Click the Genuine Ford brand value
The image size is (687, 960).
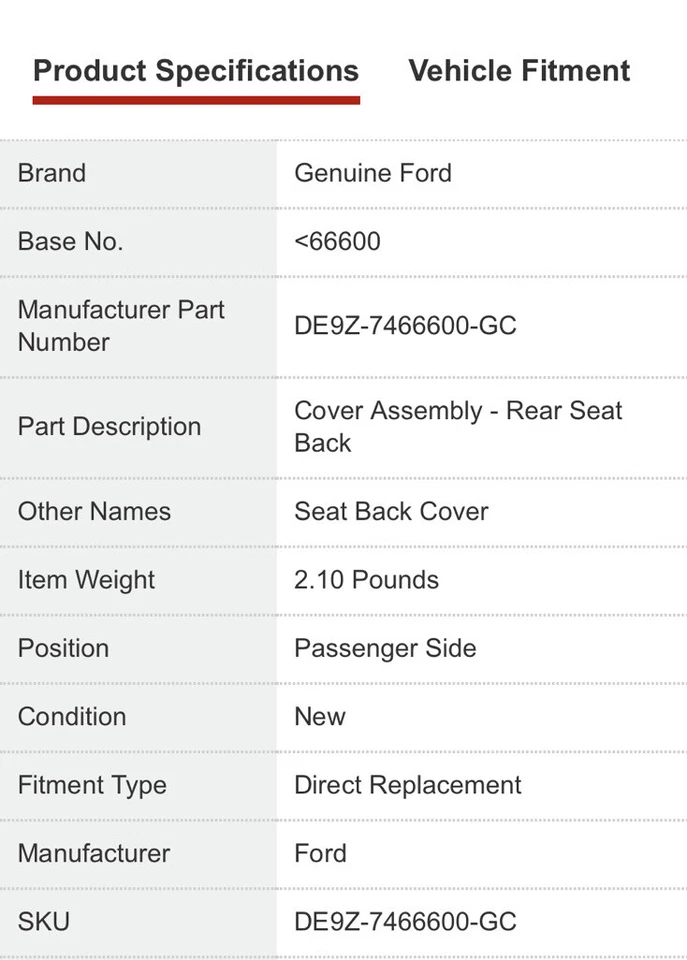pyautogui.click(x=373, y=173)
